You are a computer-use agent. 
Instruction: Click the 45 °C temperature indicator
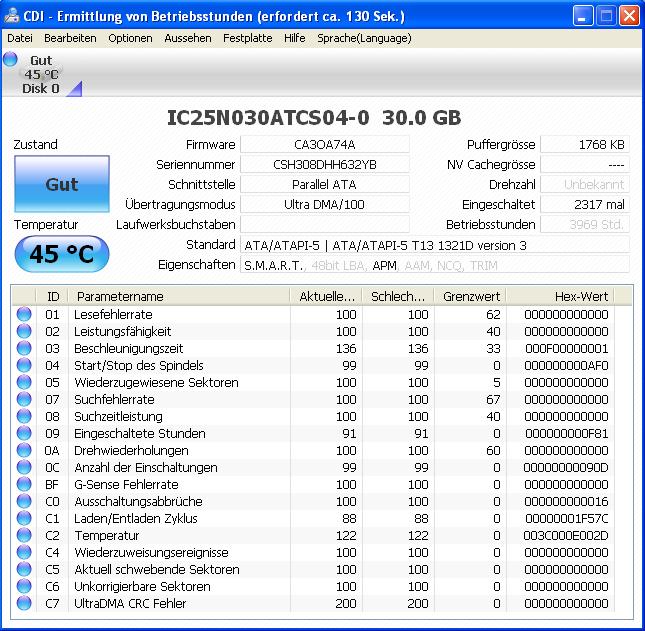62,253
